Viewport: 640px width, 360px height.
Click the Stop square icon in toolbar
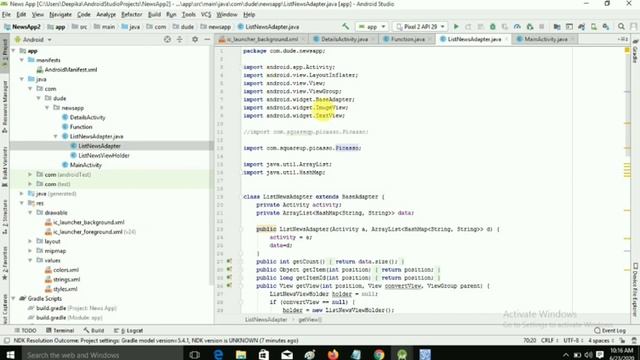(x=542, y=27)
